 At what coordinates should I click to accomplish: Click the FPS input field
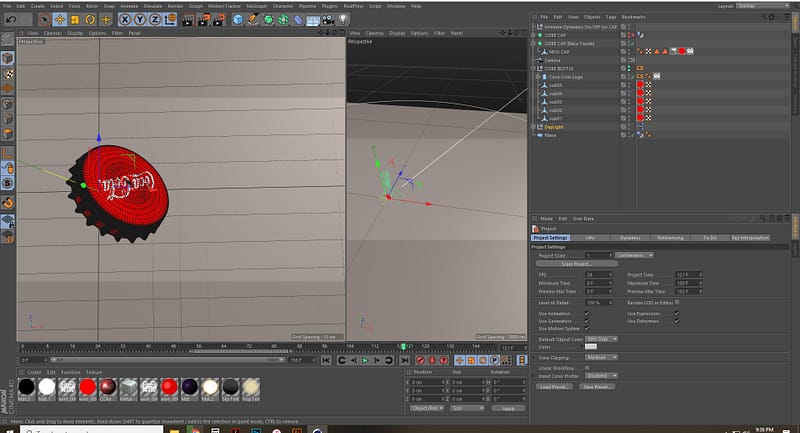[x=598, y=275]
